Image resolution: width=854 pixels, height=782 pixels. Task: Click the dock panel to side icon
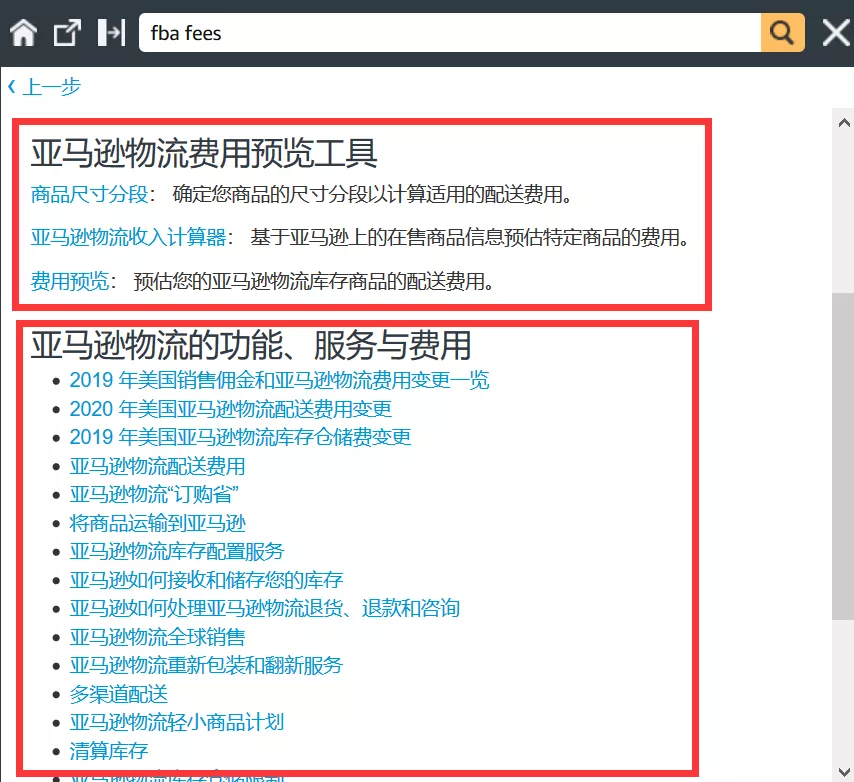tap(110, 33)
